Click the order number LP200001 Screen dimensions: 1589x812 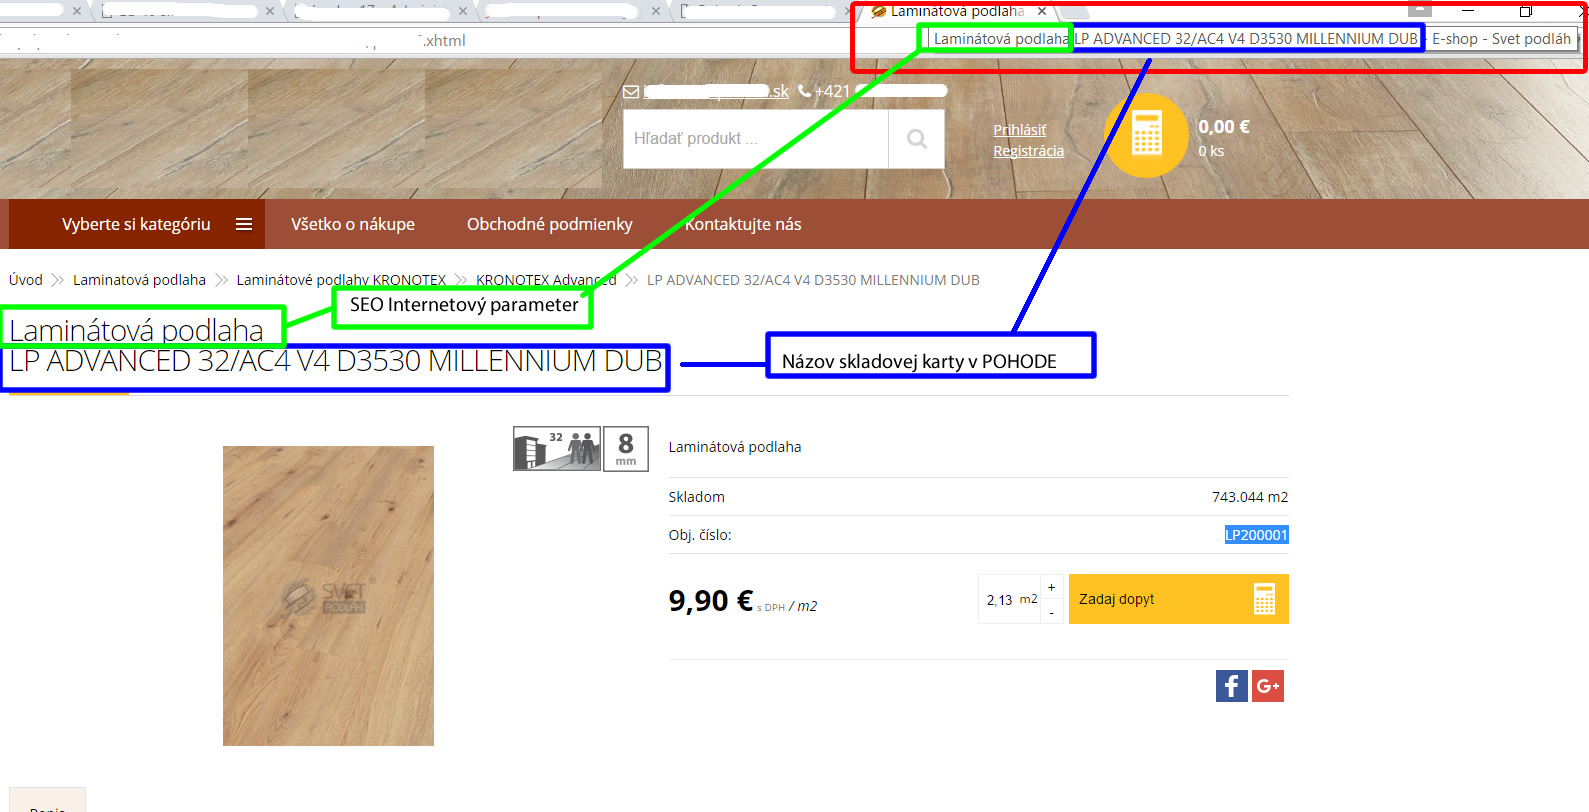[x=1257, y=535]
